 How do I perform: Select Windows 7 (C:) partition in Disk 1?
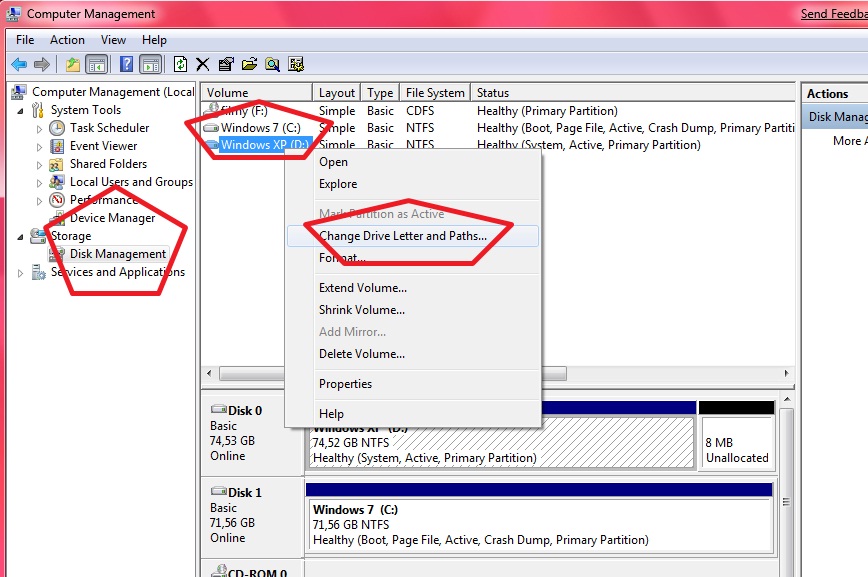[x=539, y=525]
